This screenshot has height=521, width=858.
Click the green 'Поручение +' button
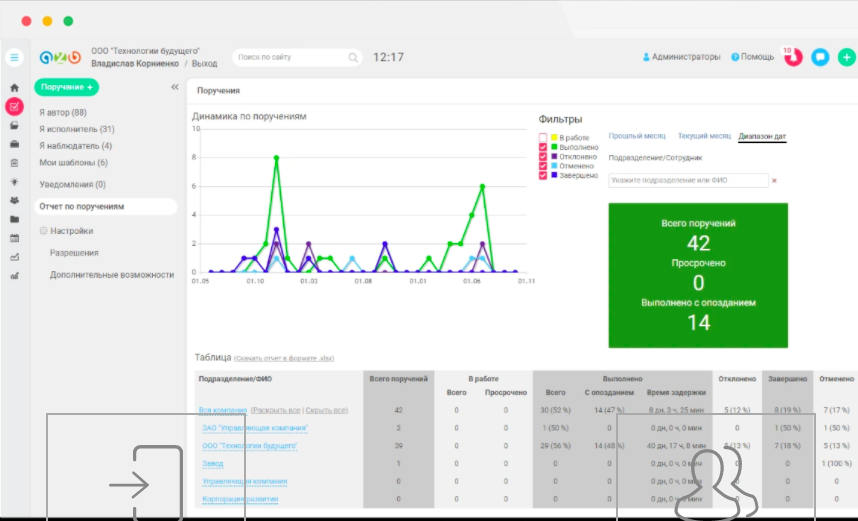click(66, 88)
